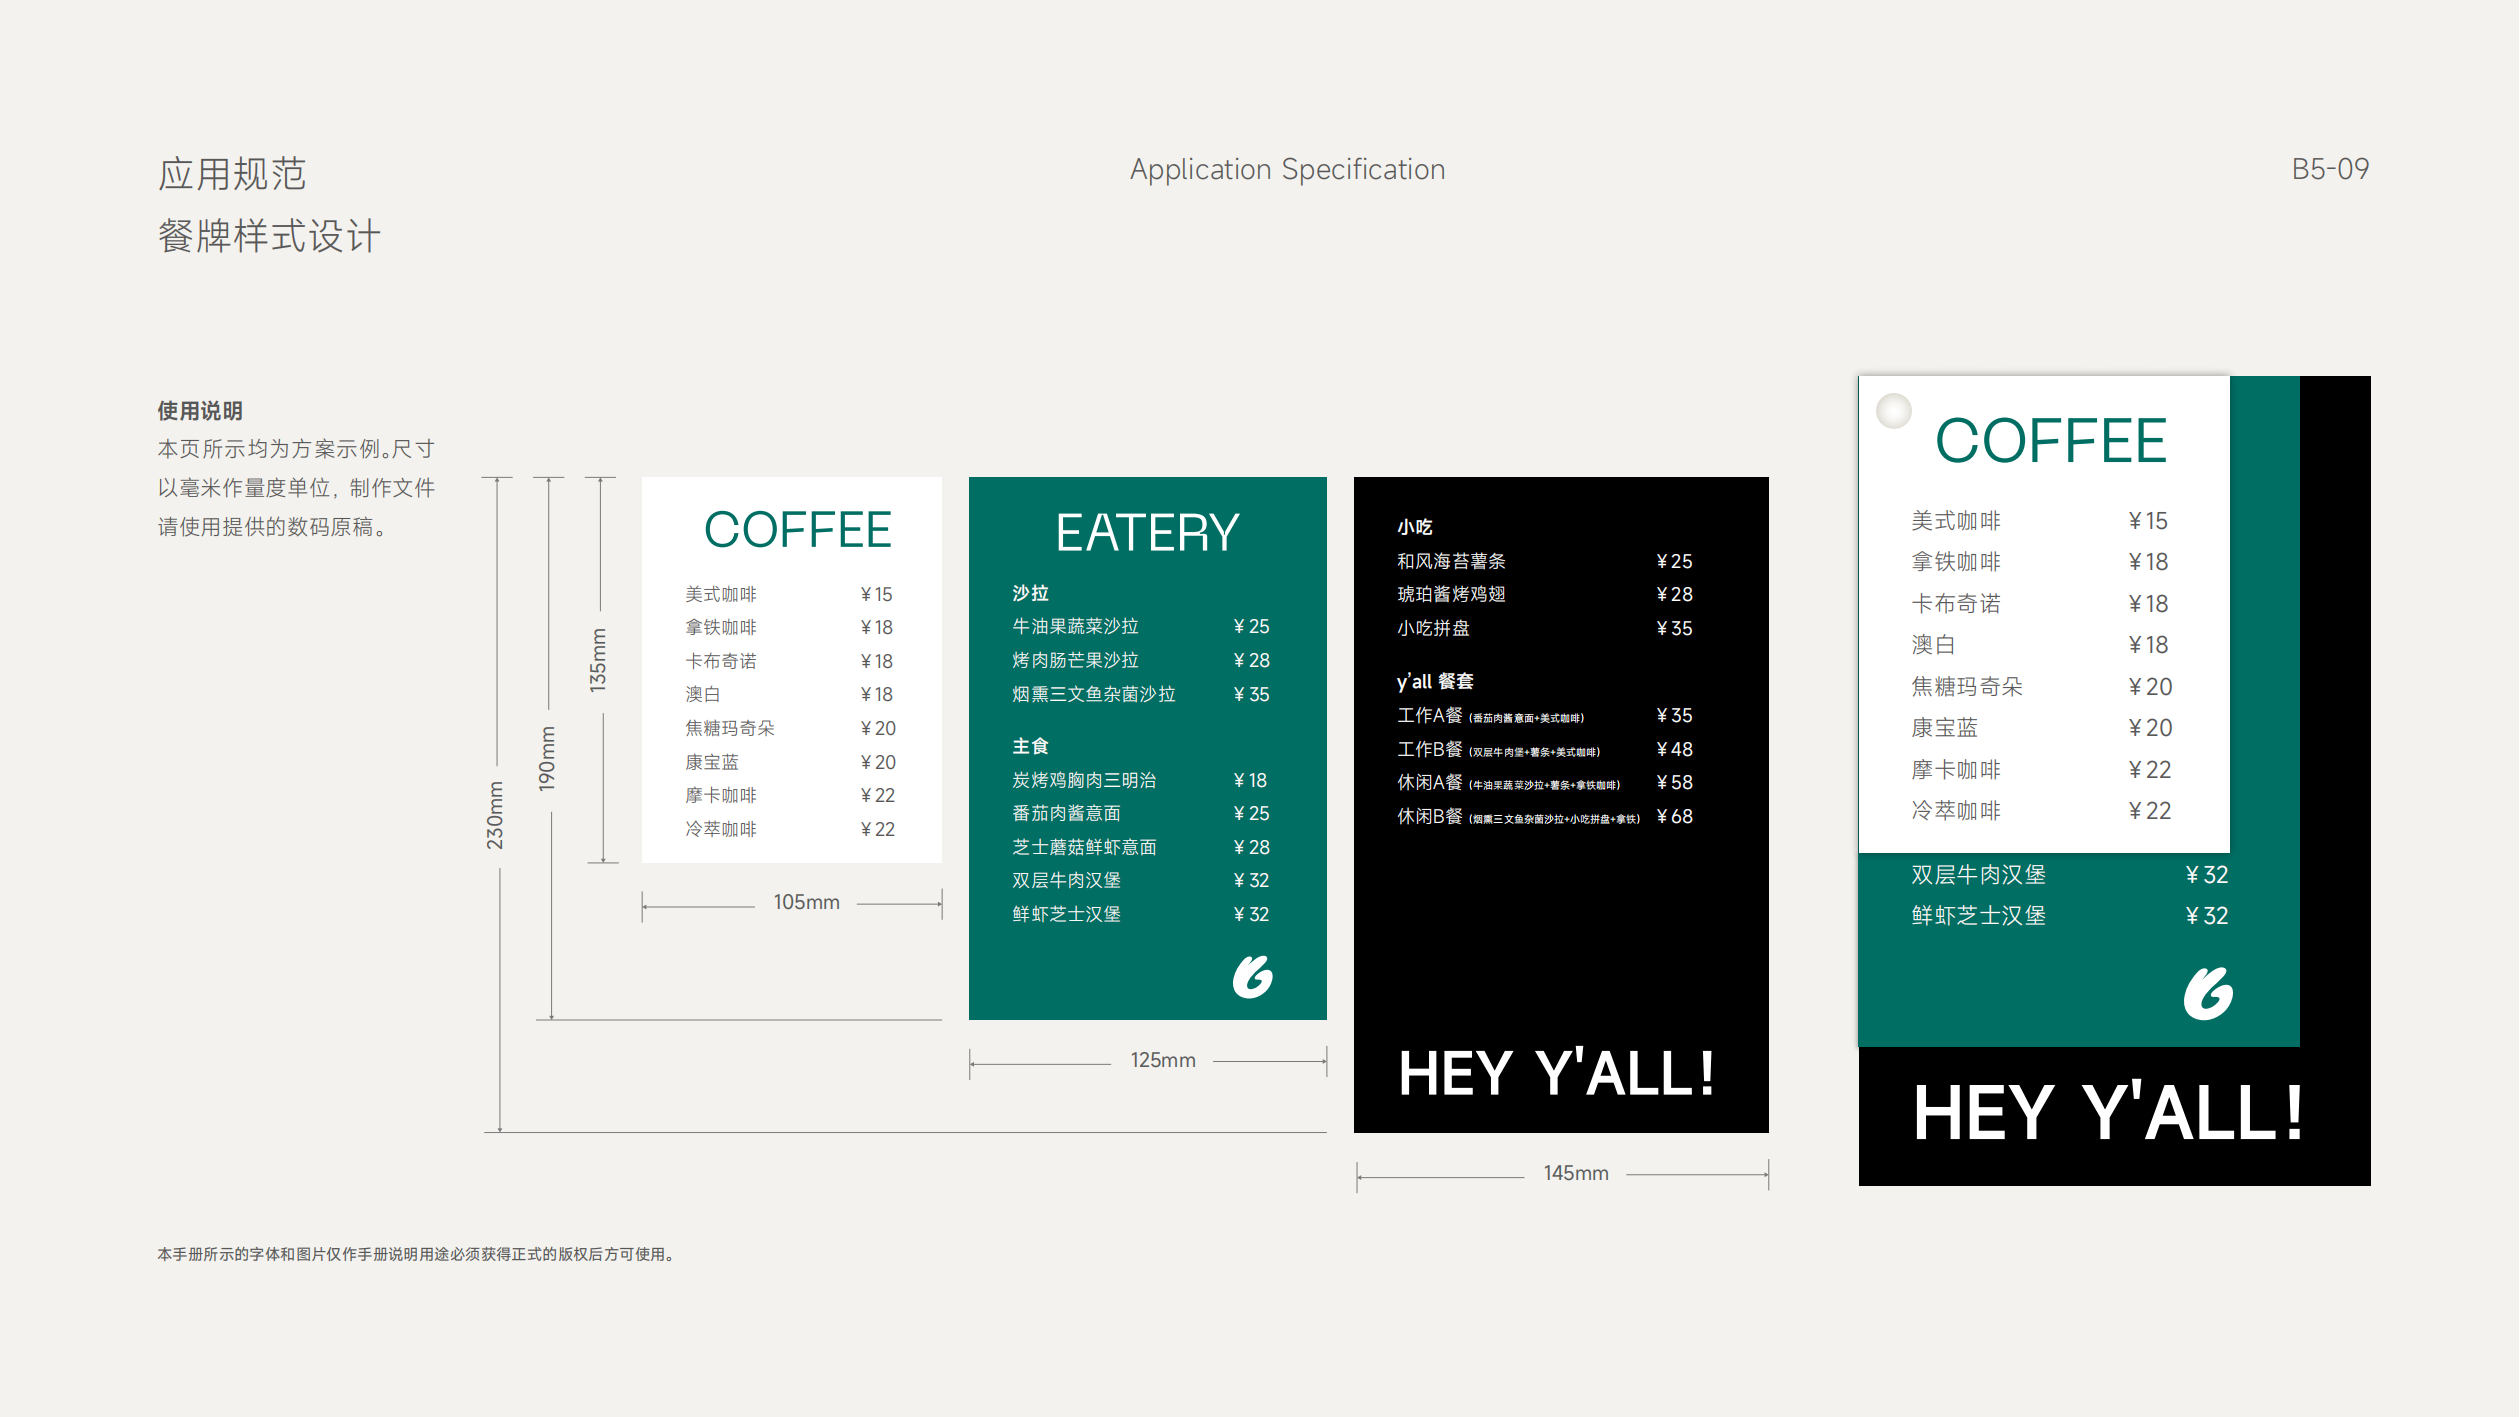Click the 125mm dimension label

pos(1162,1060)
